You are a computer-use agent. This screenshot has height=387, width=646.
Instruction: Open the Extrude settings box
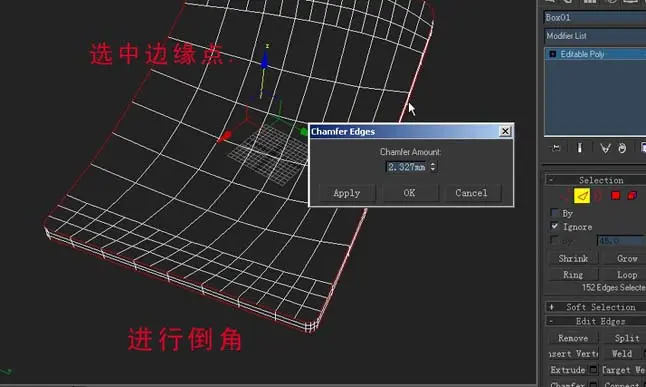click(593, 369)
